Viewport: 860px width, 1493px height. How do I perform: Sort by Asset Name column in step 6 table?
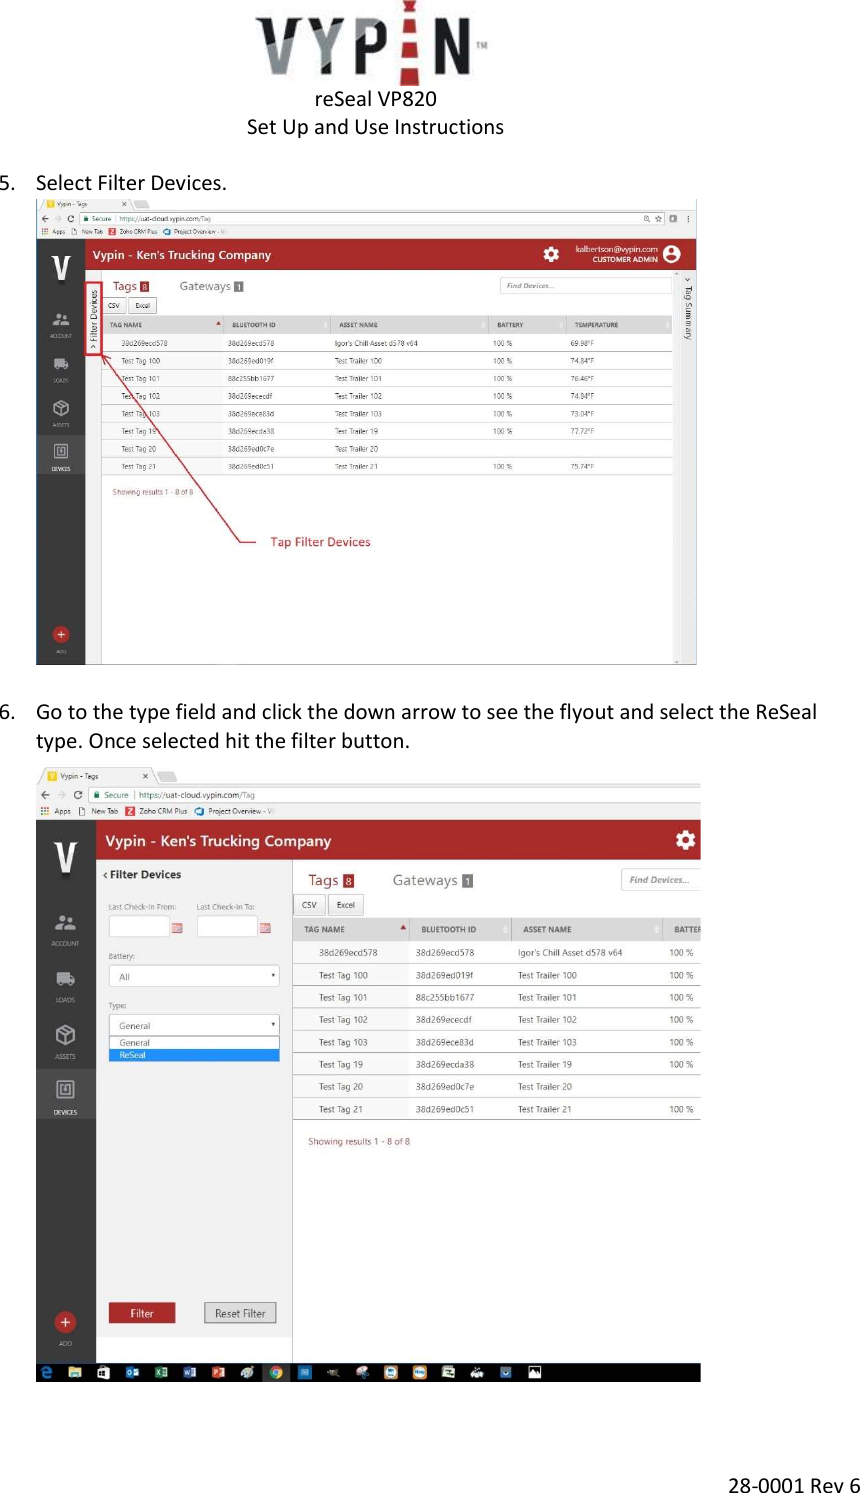coord(587,929)
